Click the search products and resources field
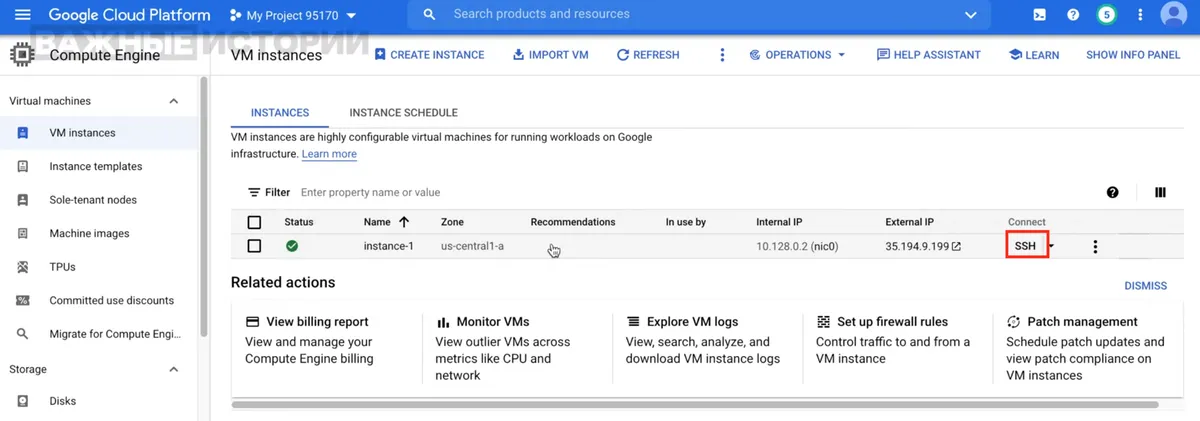The image size is (1200, 421). [x=700, y=15]
